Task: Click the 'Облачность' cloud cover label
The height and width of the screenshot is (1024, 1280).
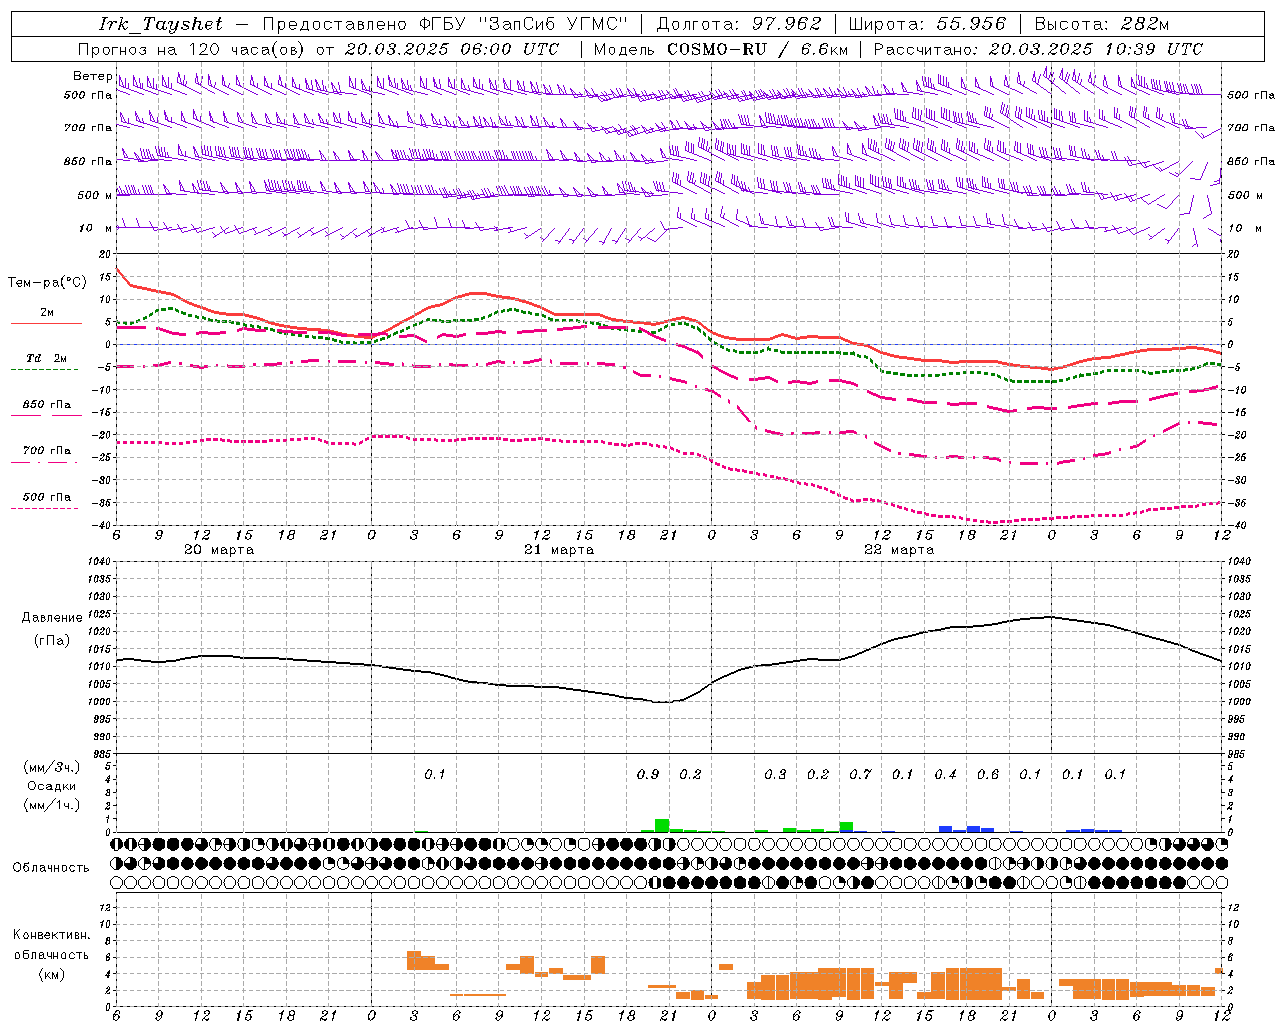Action: pos(50,868)
